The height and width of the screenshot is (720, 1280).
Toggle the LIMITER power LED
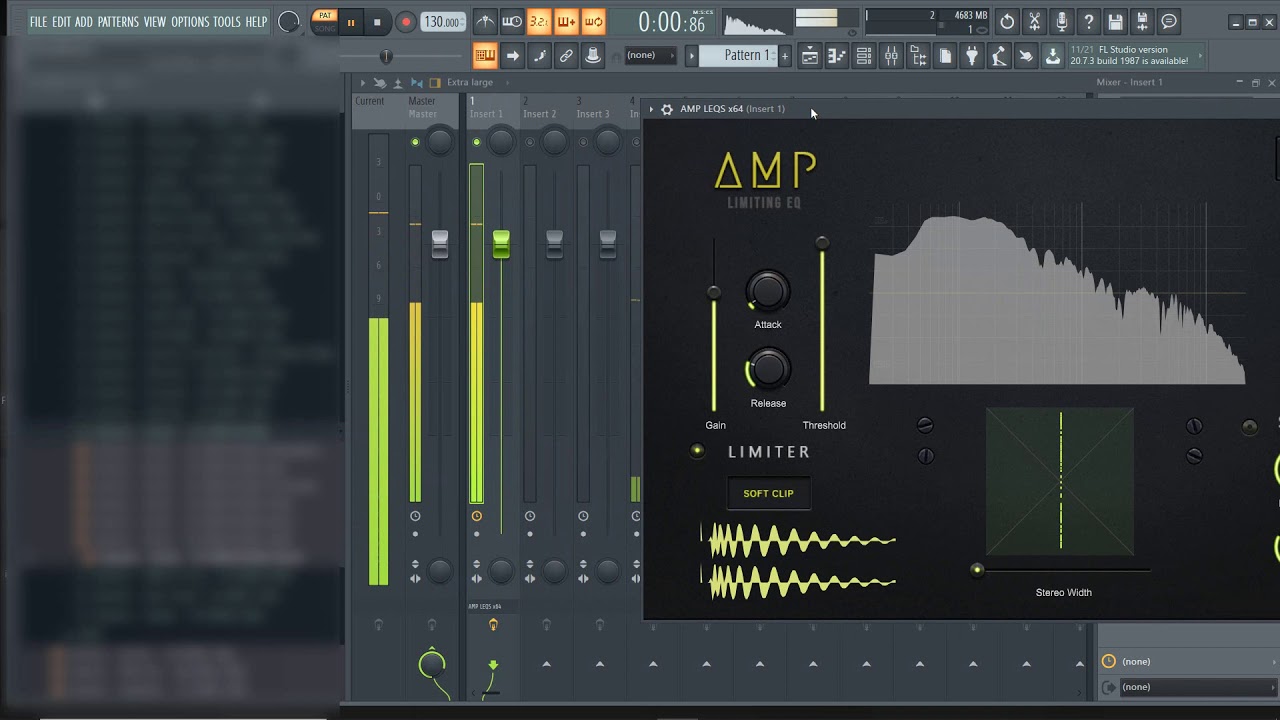(x=697, y=451)
